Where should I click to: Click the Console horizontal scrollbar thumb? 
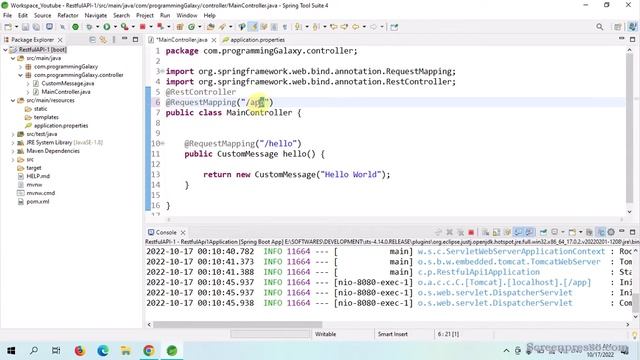pyautogui.click(x=238, y=324)
